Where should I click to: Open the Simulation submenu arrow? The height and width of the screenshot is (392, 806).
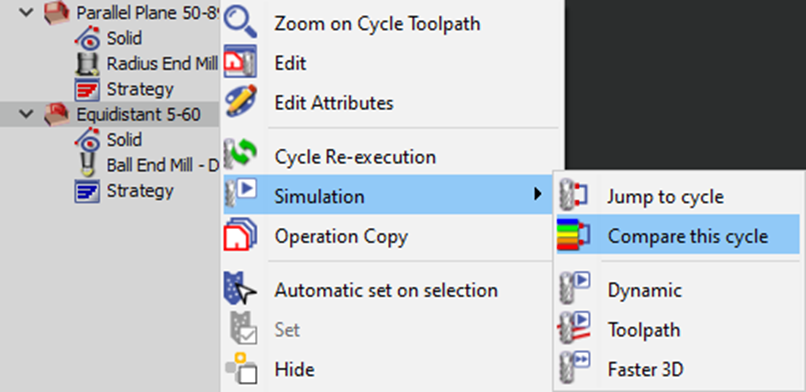537,194
